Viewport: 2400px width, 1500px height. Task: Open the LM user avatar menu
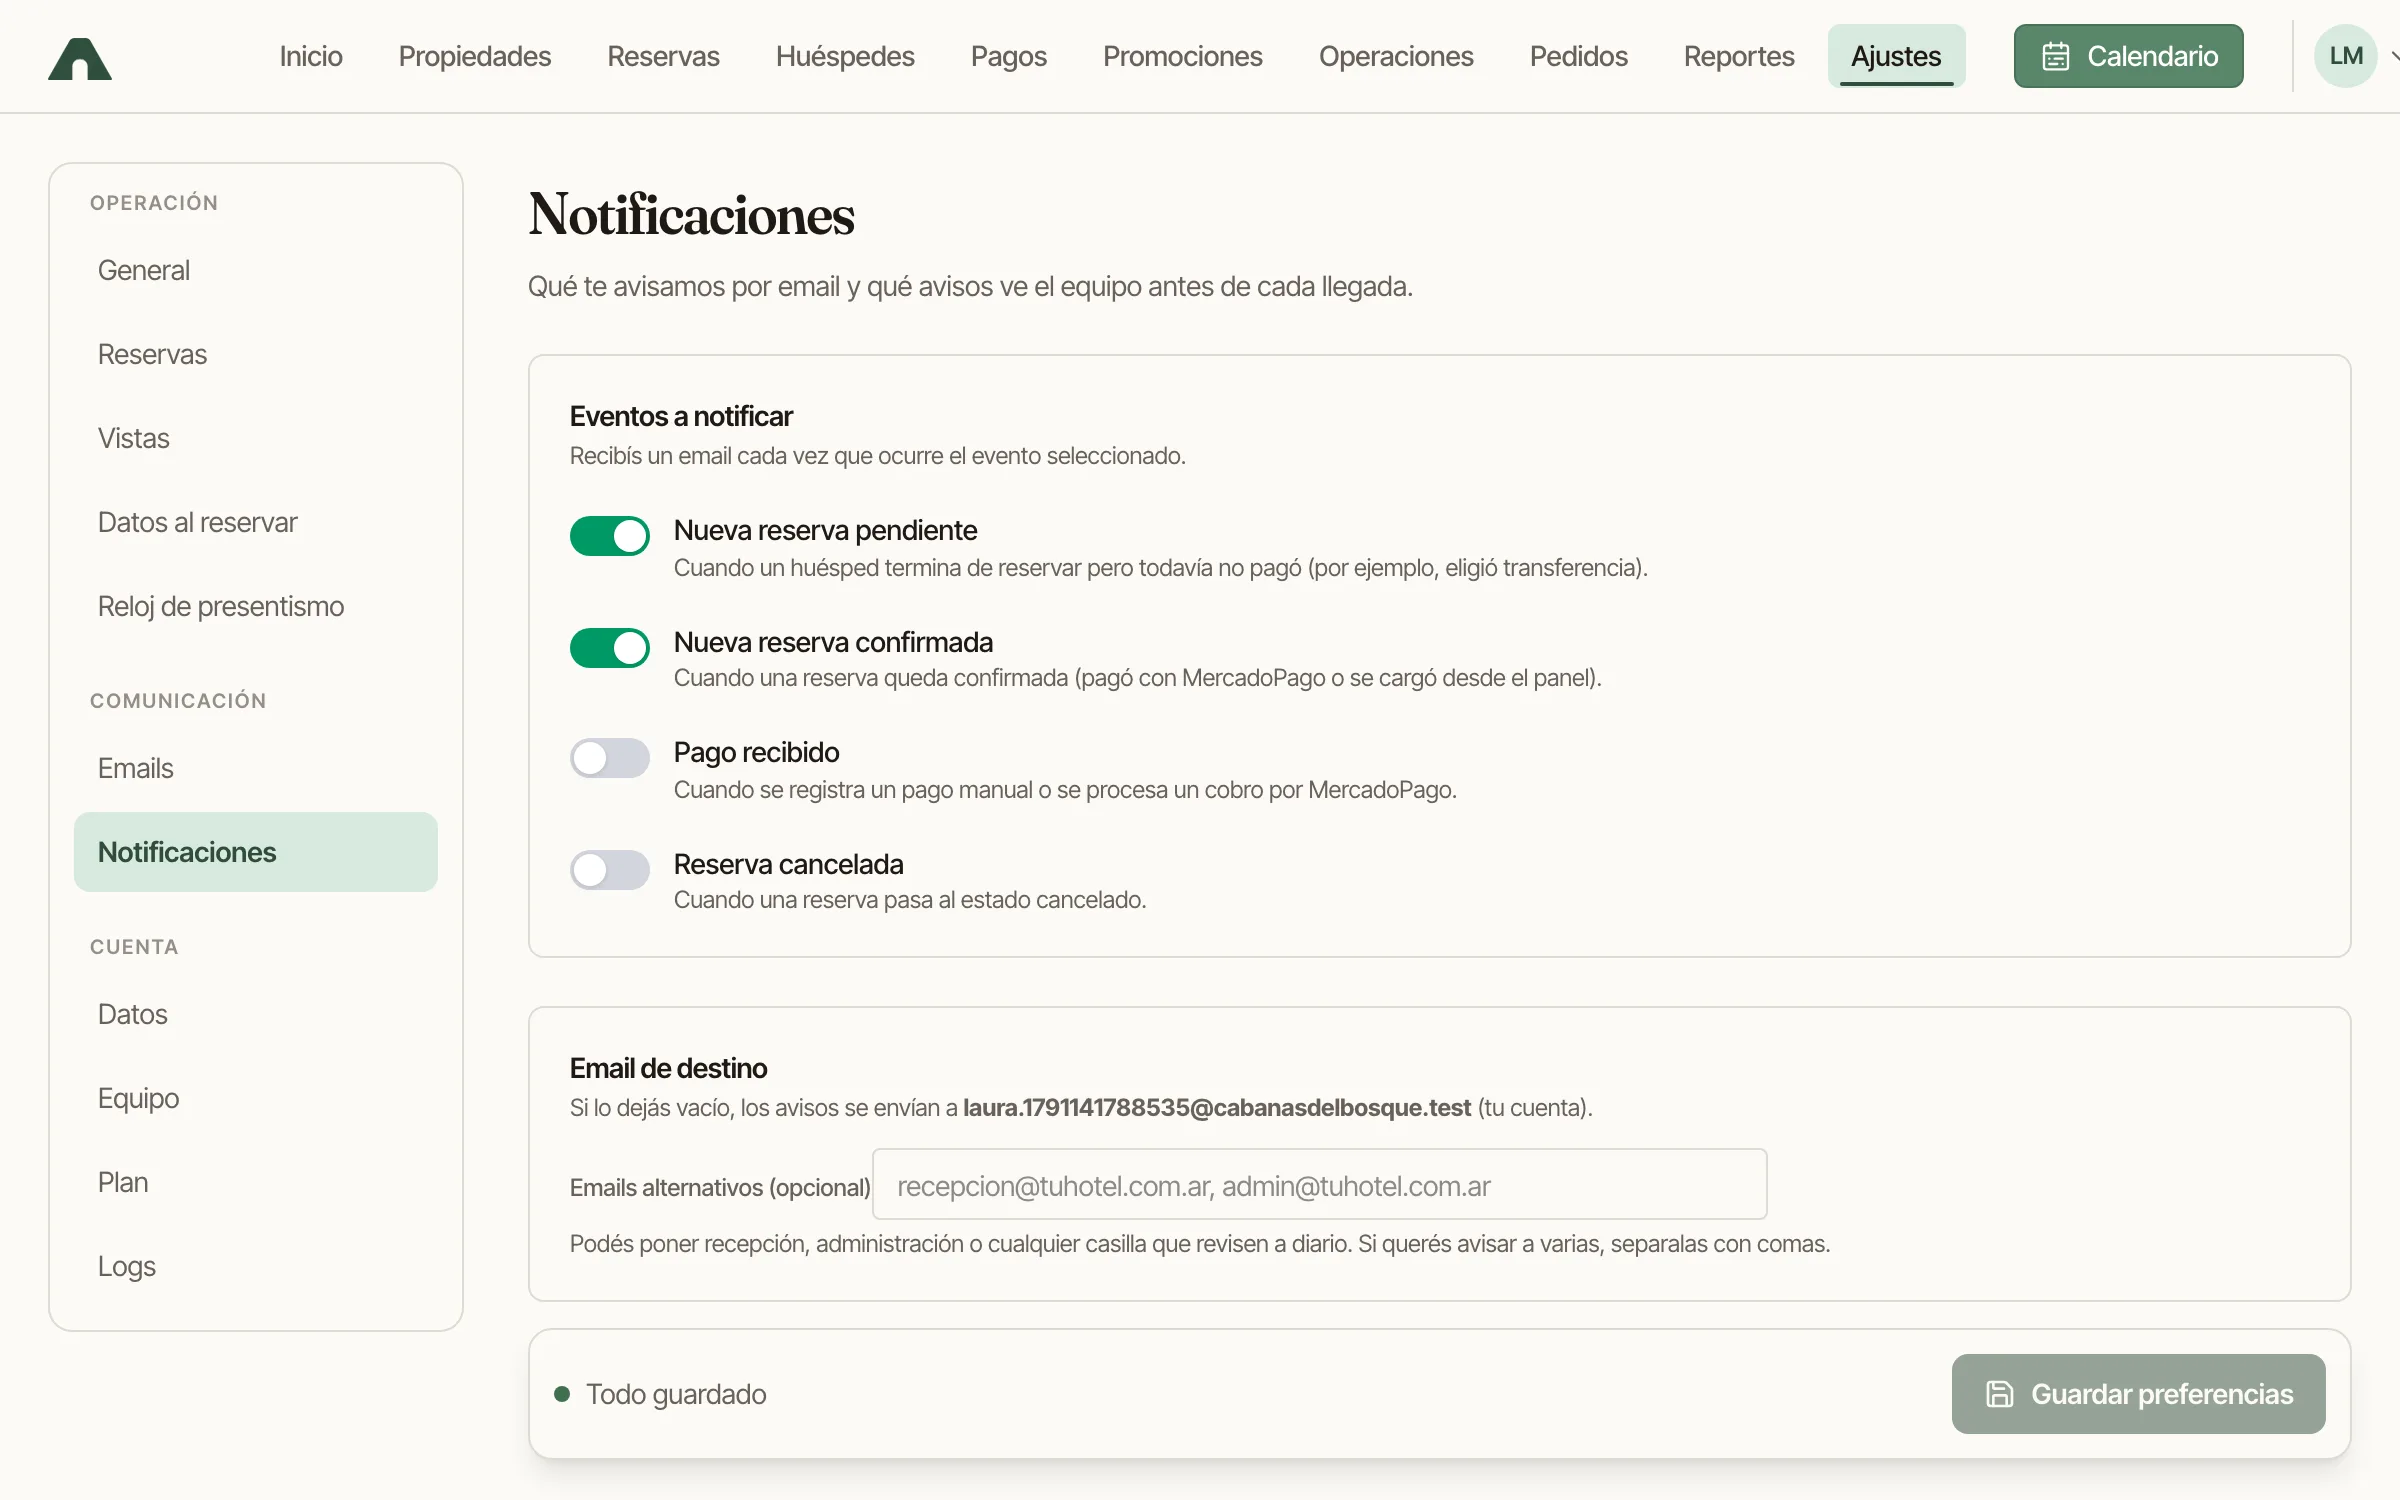(x=2345, y=56)
